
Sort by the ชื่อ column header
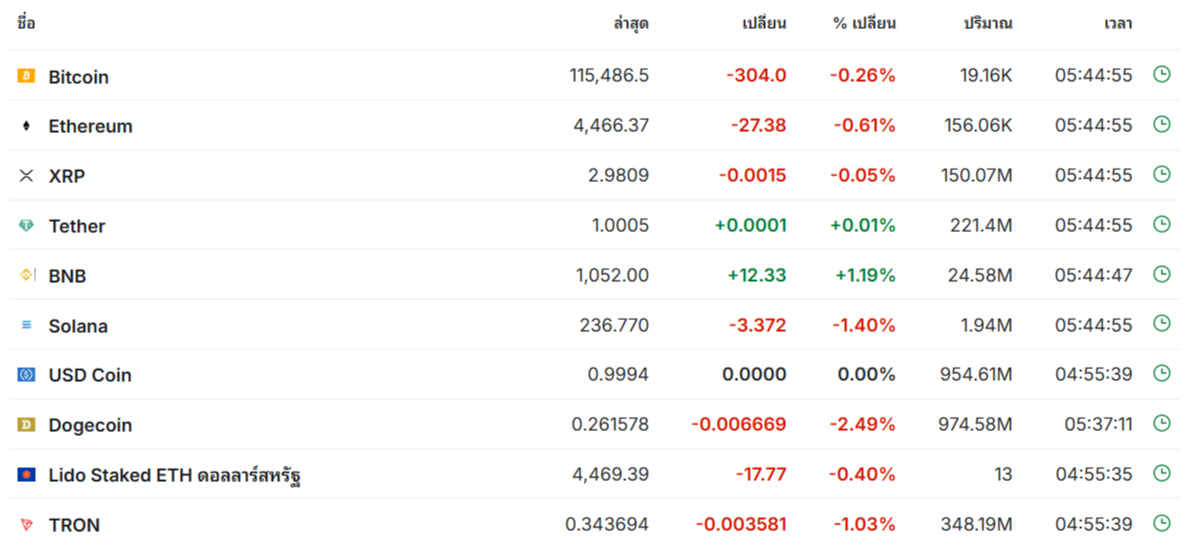(25, 23)
